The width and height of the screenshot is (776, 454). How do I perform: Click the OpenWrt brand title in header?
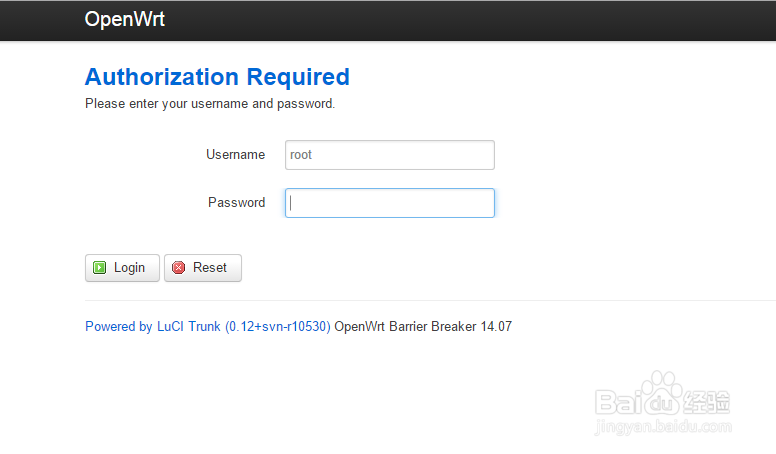[124, 19]
